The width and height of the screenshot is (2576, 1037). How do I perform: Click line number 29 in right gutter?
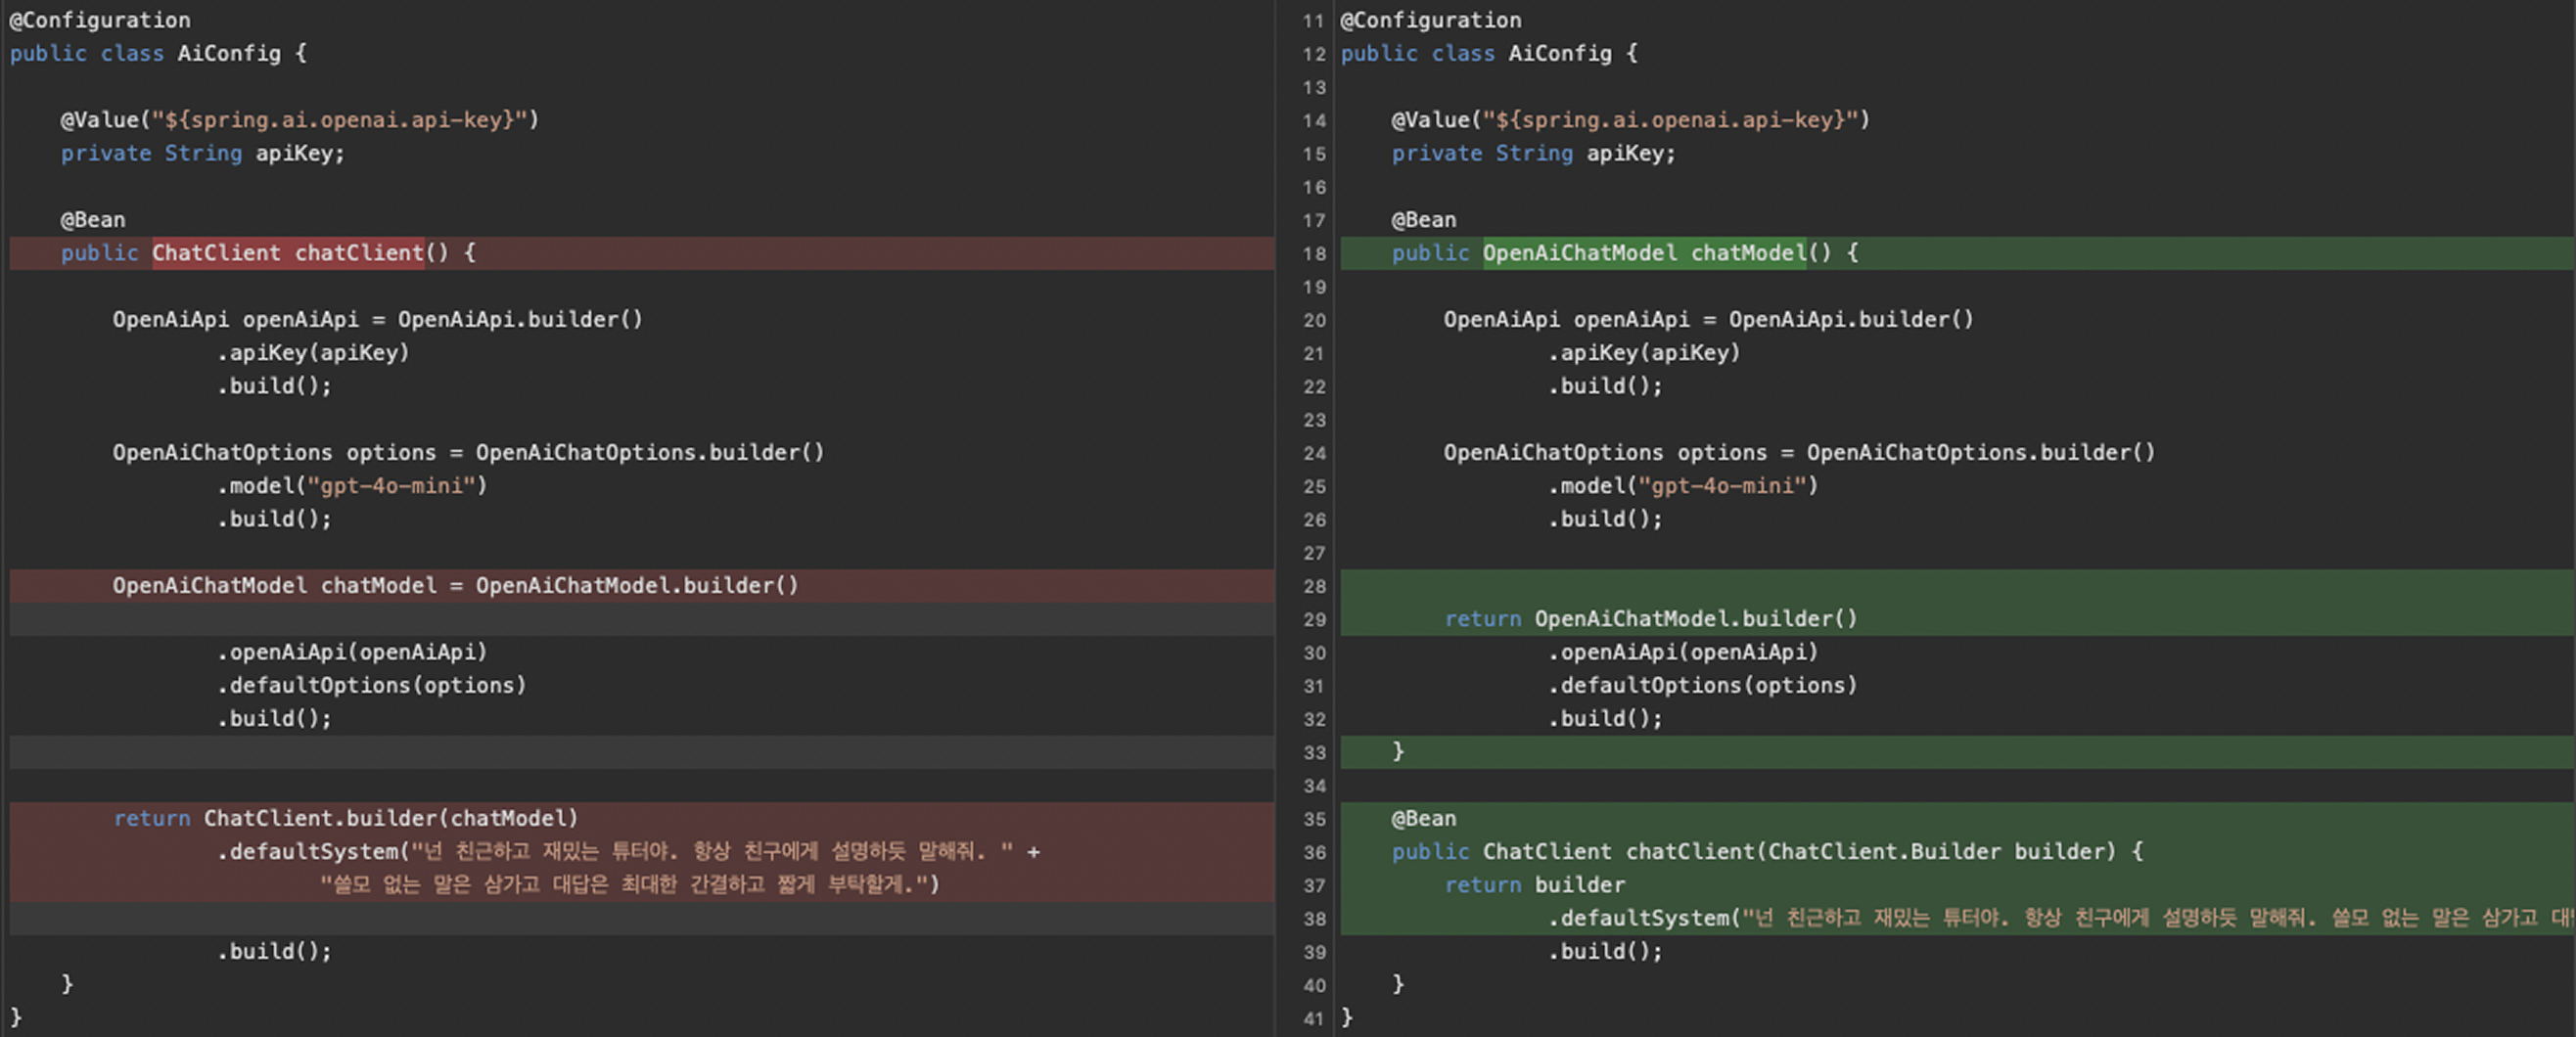[x=1313, y=620]
